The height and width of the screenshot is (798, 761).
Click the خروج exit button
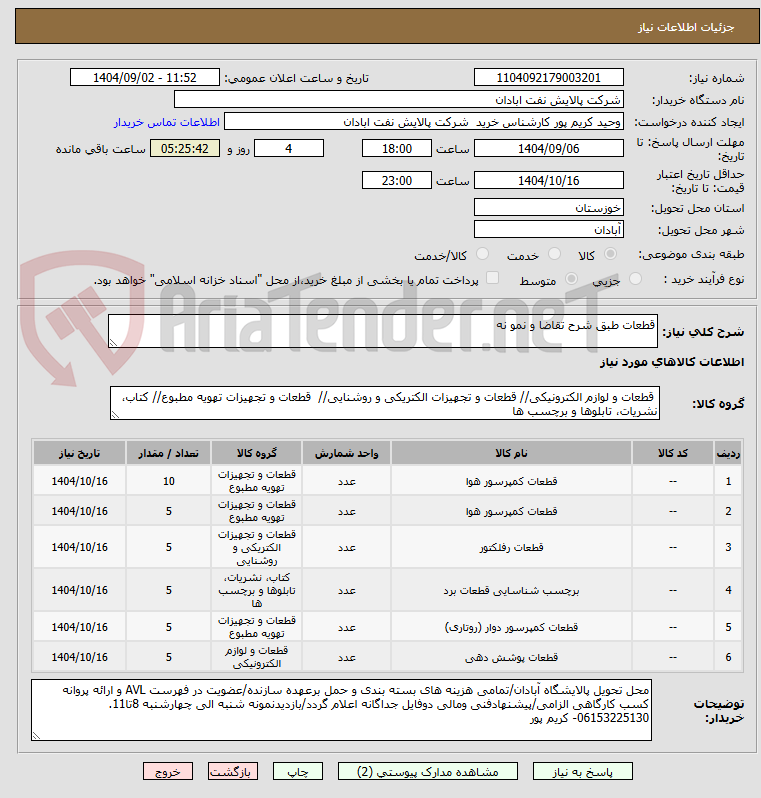point(168,772)
